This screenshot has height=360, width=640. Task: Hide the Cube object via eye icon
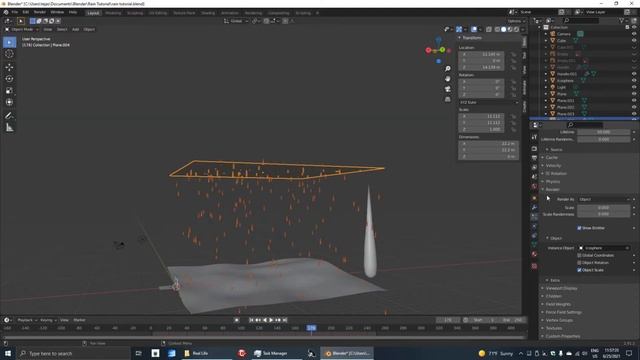(x=634, y=40)
